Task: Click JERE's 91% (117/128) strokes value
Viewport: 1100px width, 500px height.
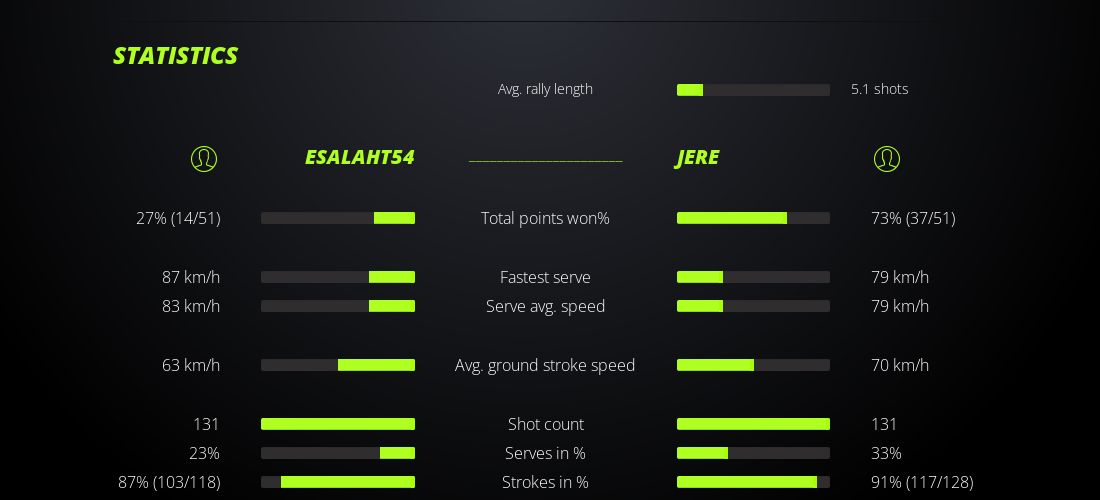Action: tap(922, 482)
